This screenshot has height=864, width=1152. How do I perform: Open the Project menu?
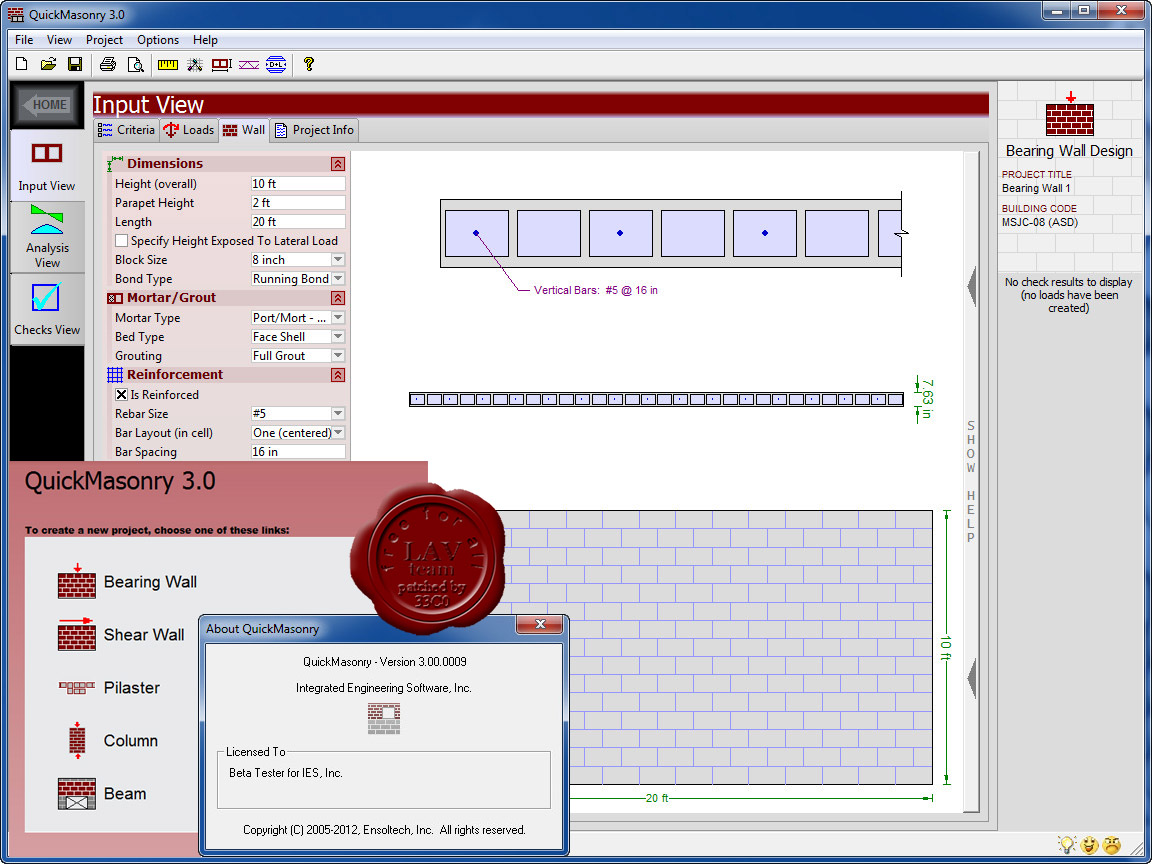pyautogui.click(x=104, y=40)
